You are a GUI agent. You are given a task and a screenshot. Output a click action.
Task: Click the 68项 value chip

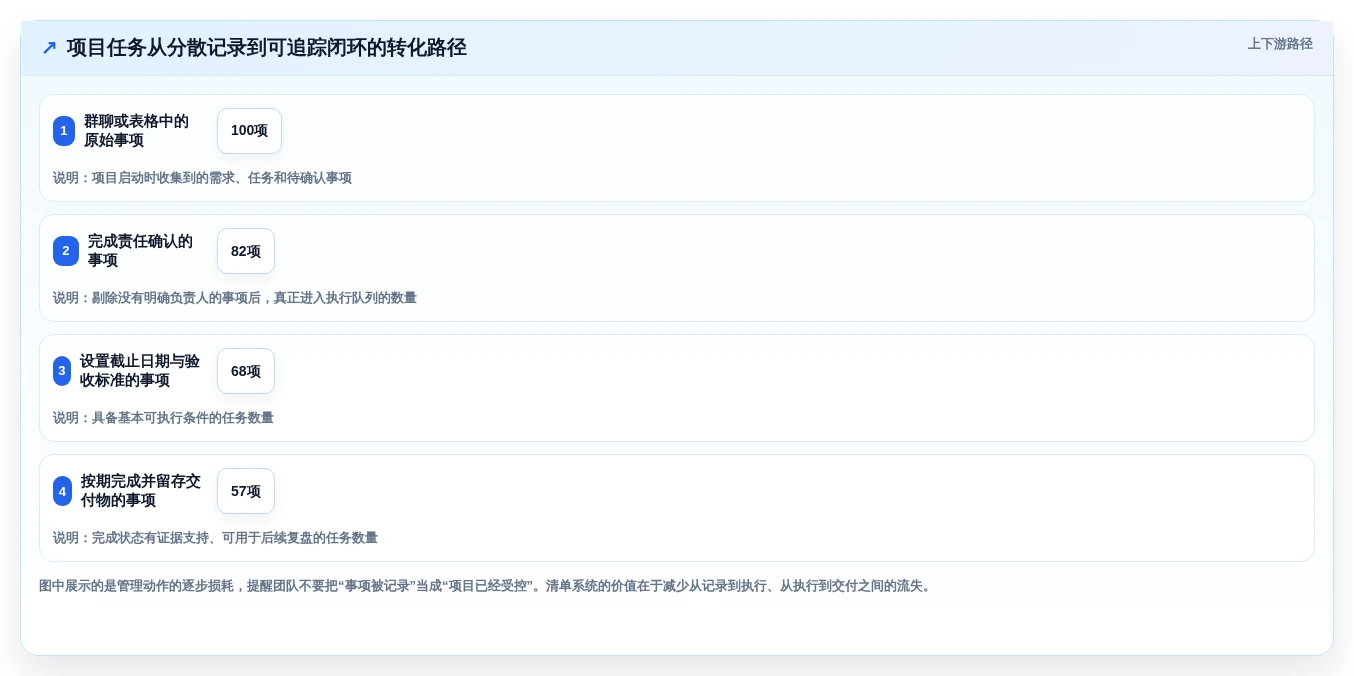coord(246,371)
